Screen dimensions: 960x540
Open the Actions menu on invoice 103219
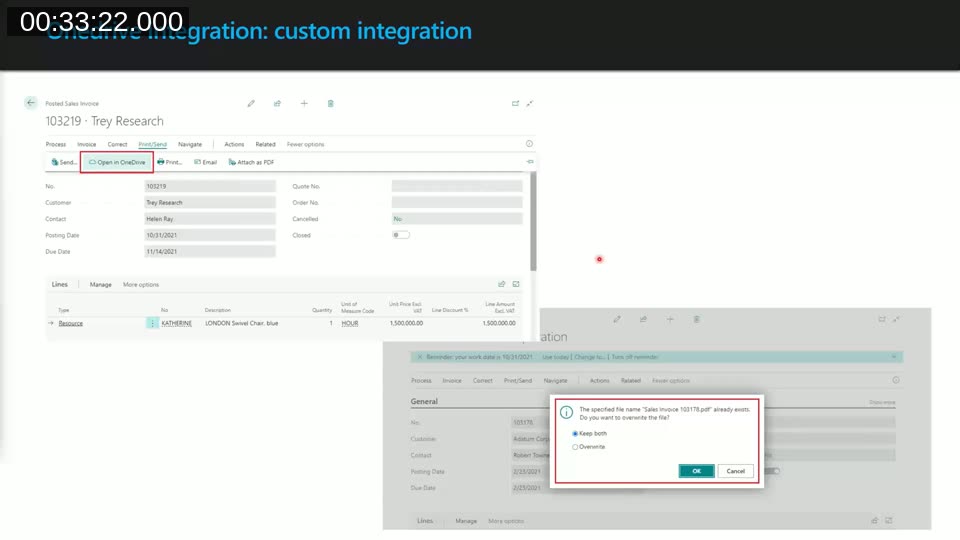[234, 144]
